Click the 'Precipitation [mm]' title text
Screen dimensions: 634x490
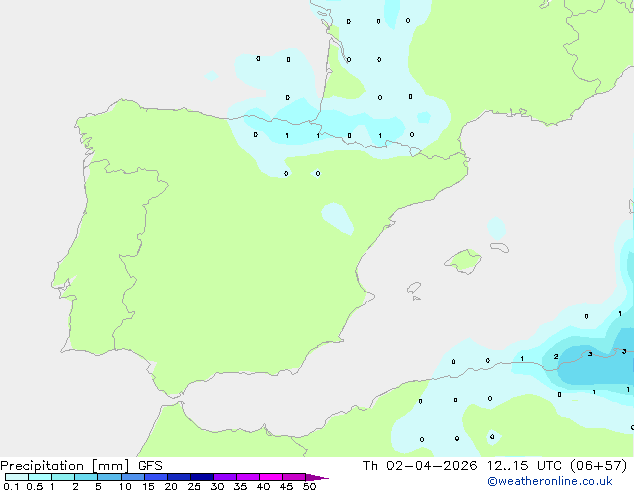tap(65, 466)
